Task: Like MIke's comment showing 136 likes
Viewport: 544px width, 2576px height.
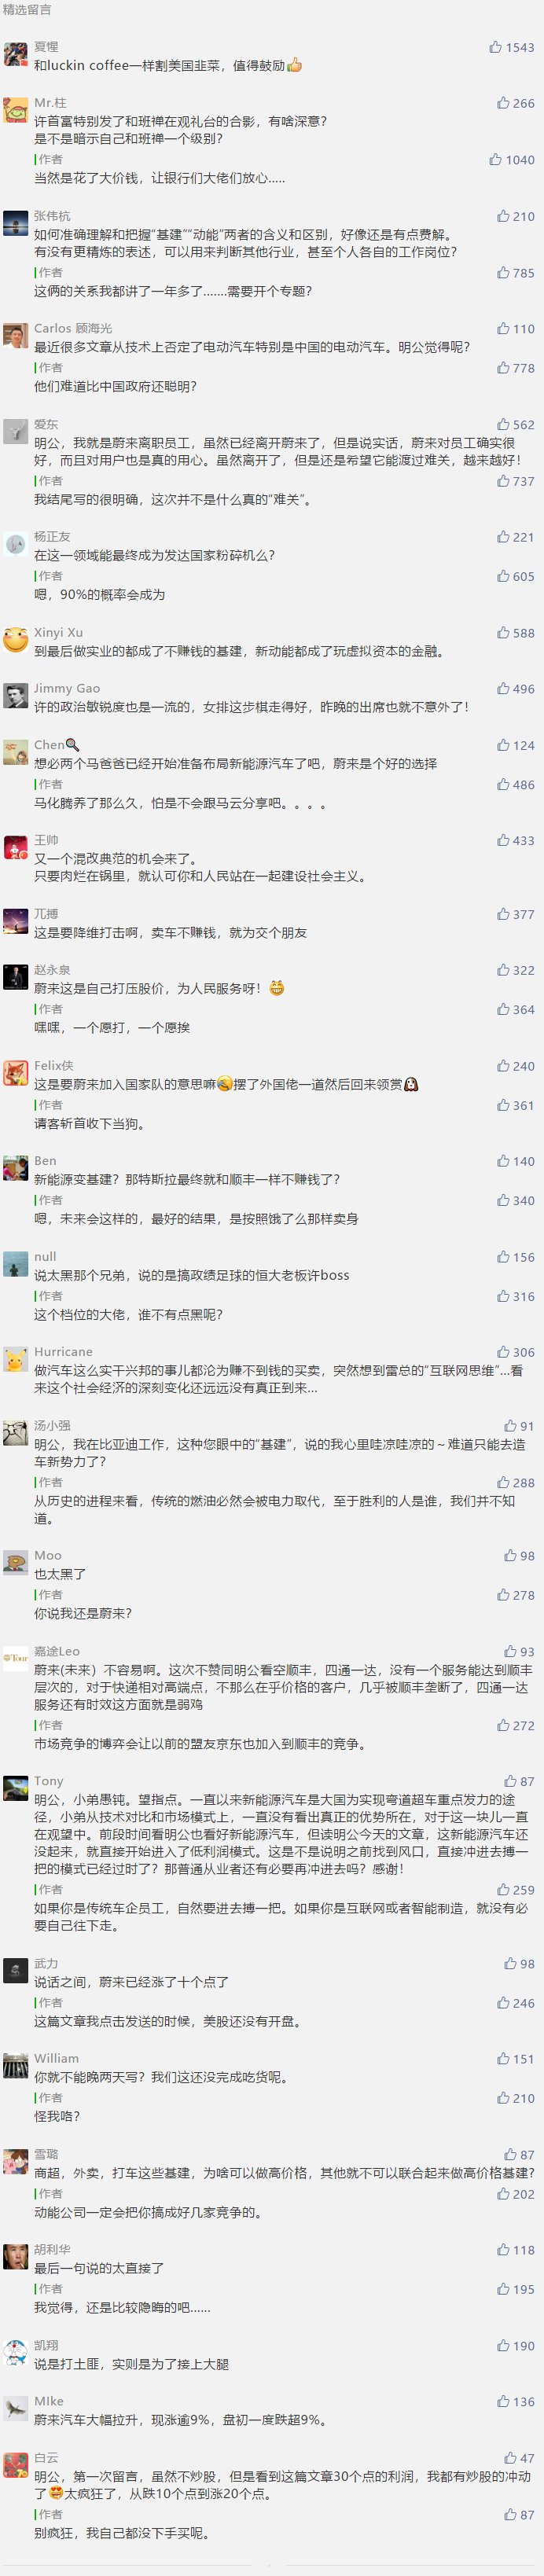Action: 502,2401
